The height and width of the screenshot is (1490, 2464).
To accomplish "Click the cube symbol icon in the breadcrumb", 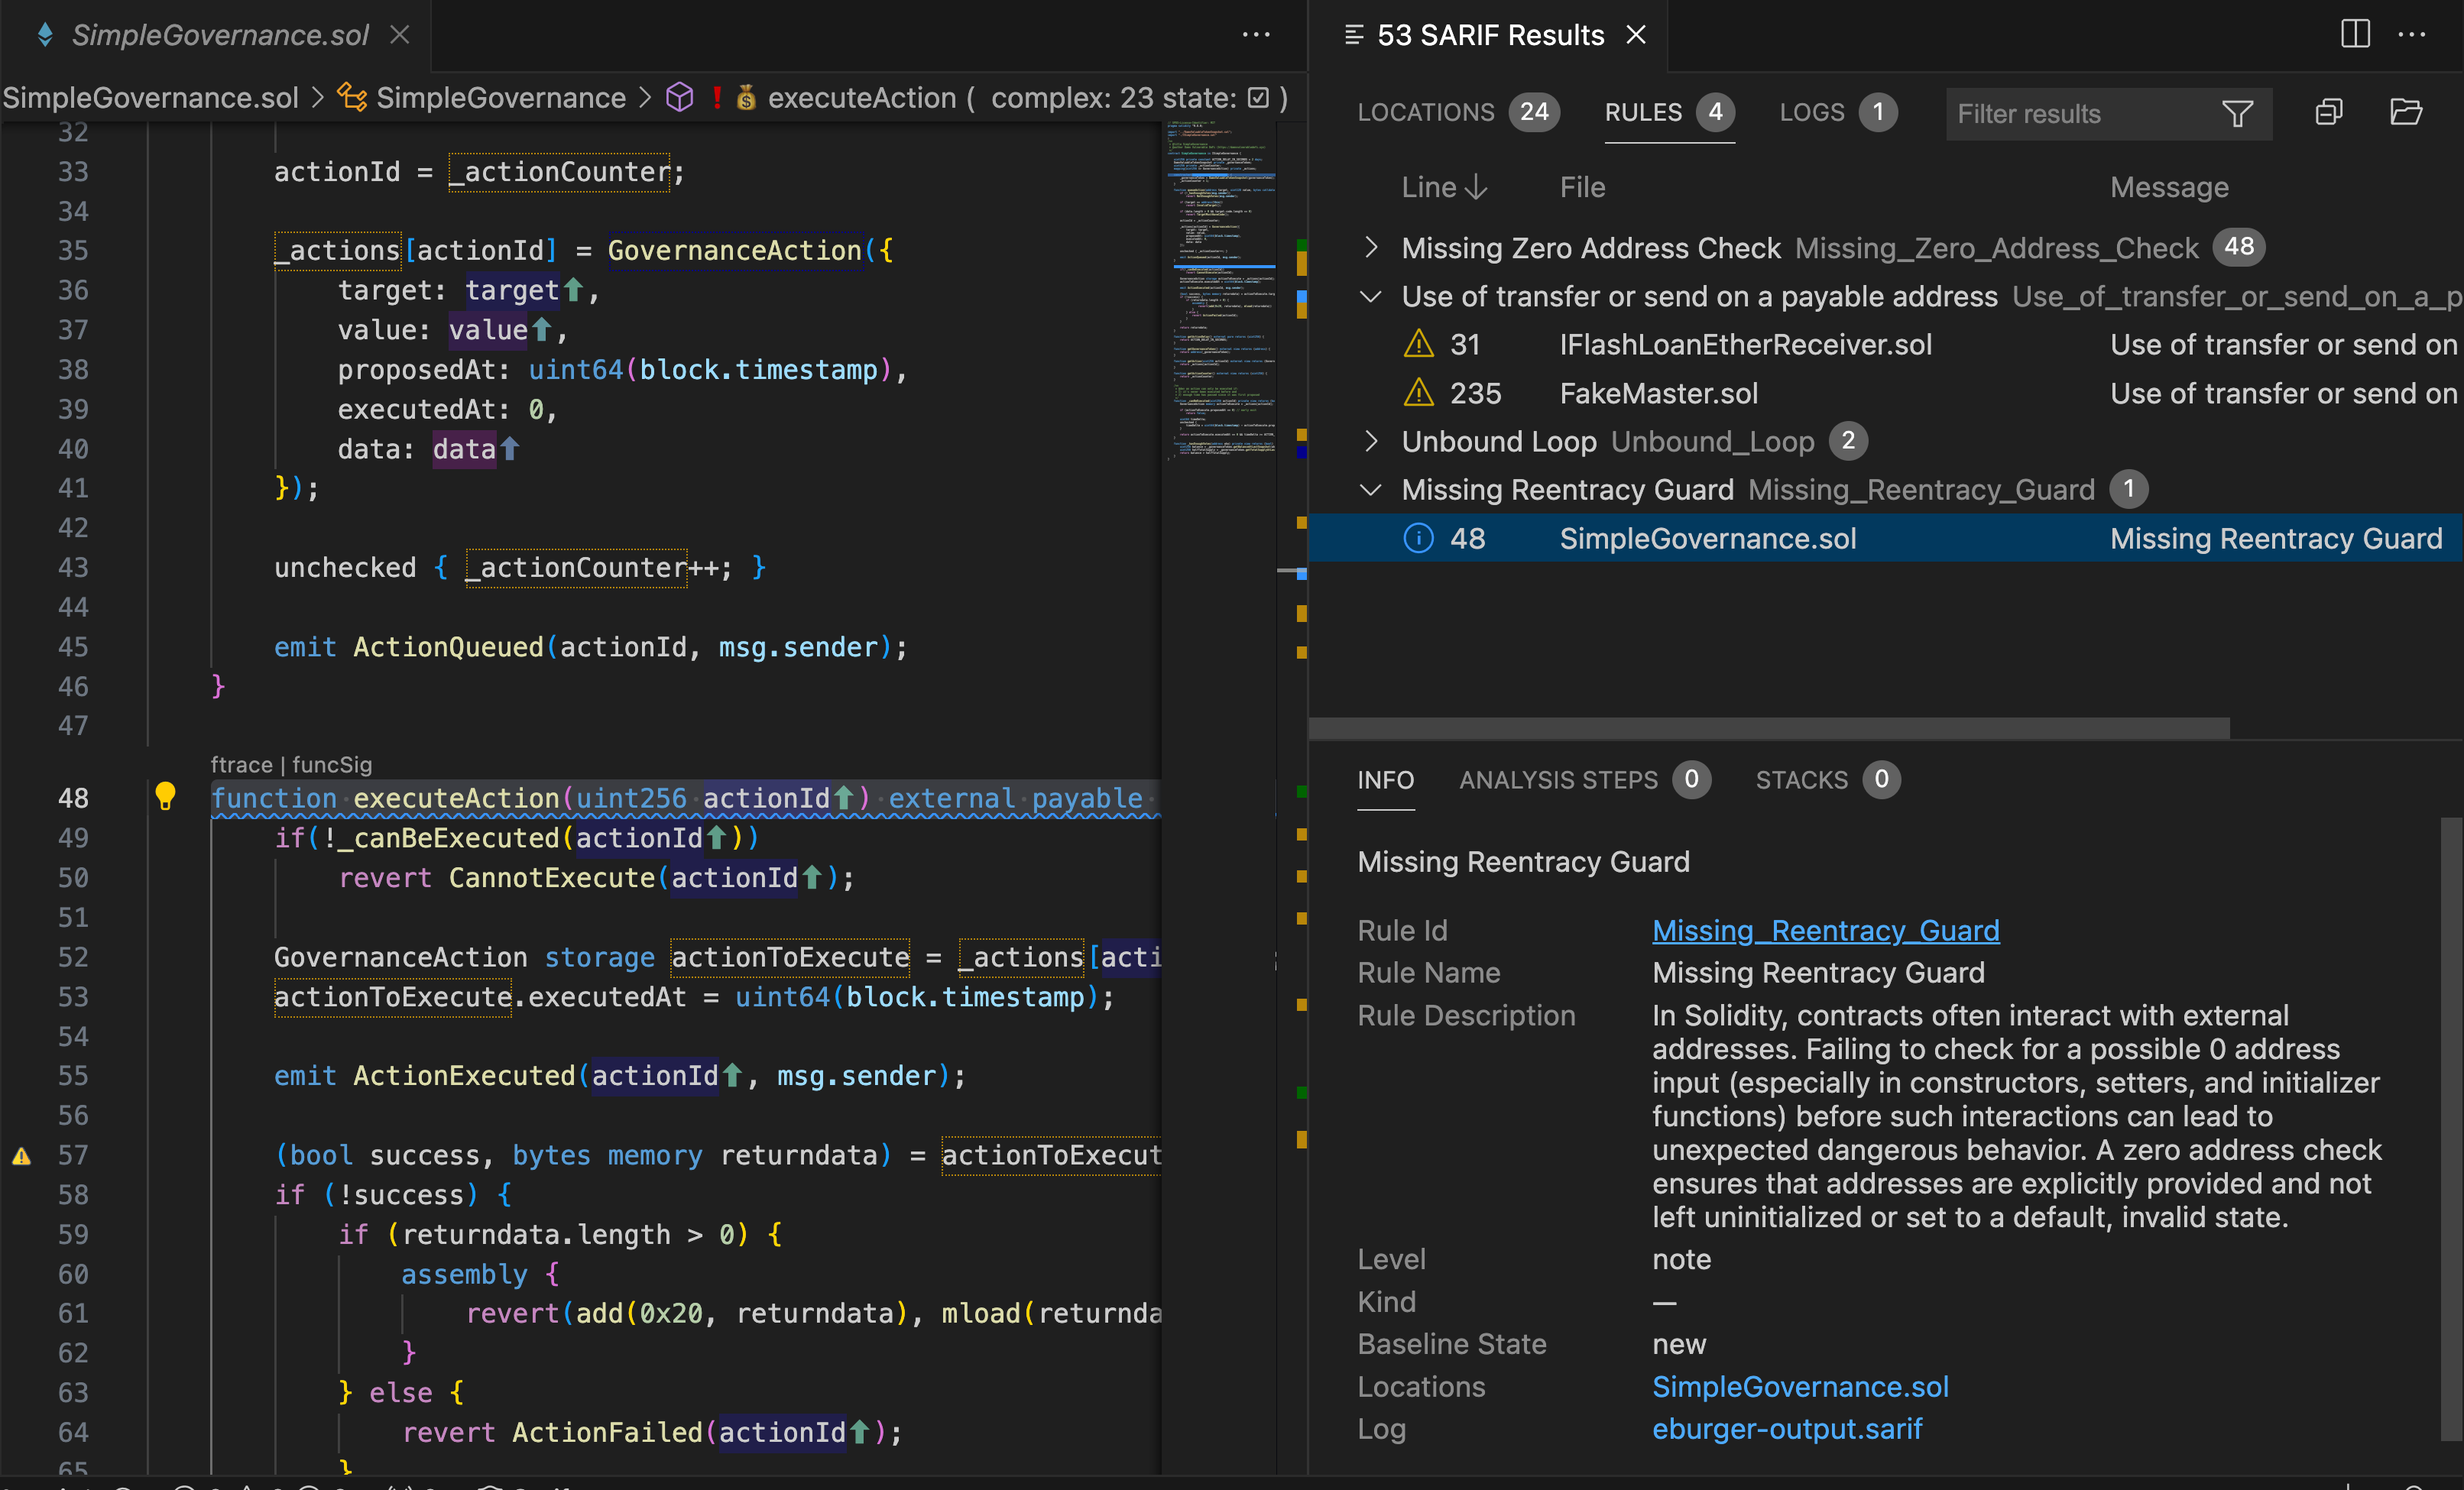I will [680, 97].
